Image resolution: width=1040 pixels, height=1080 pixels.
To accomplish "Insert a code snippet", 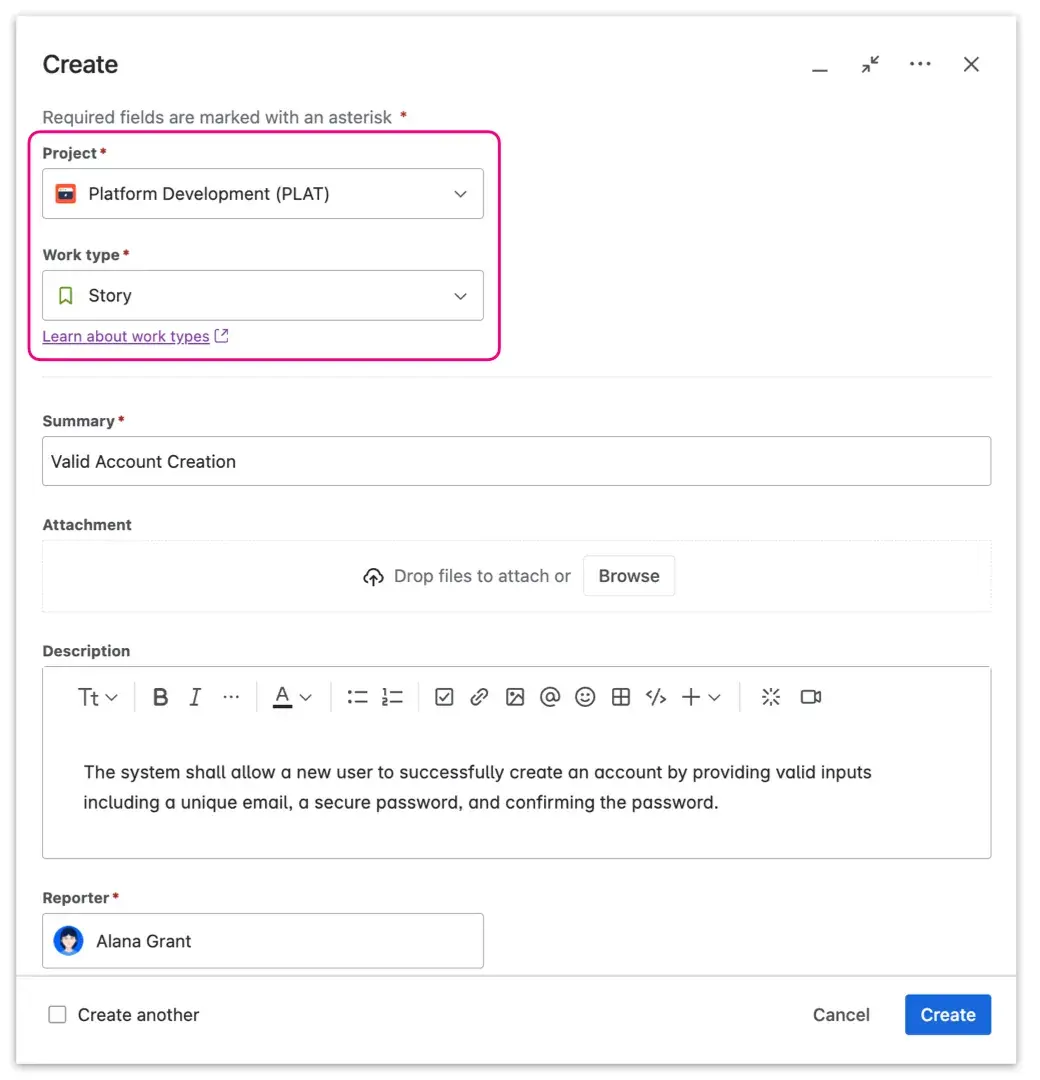I will (x=656, y=697).
